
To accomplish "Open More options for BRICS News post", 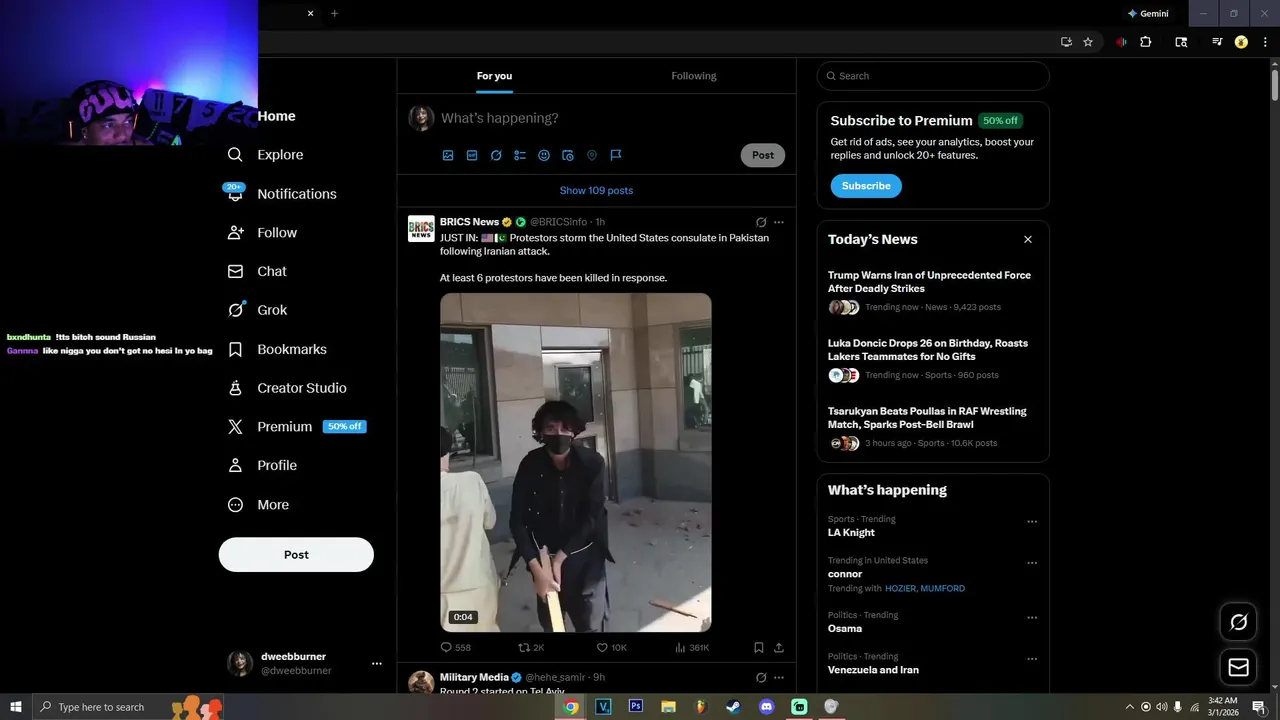I will coord(779,222).
